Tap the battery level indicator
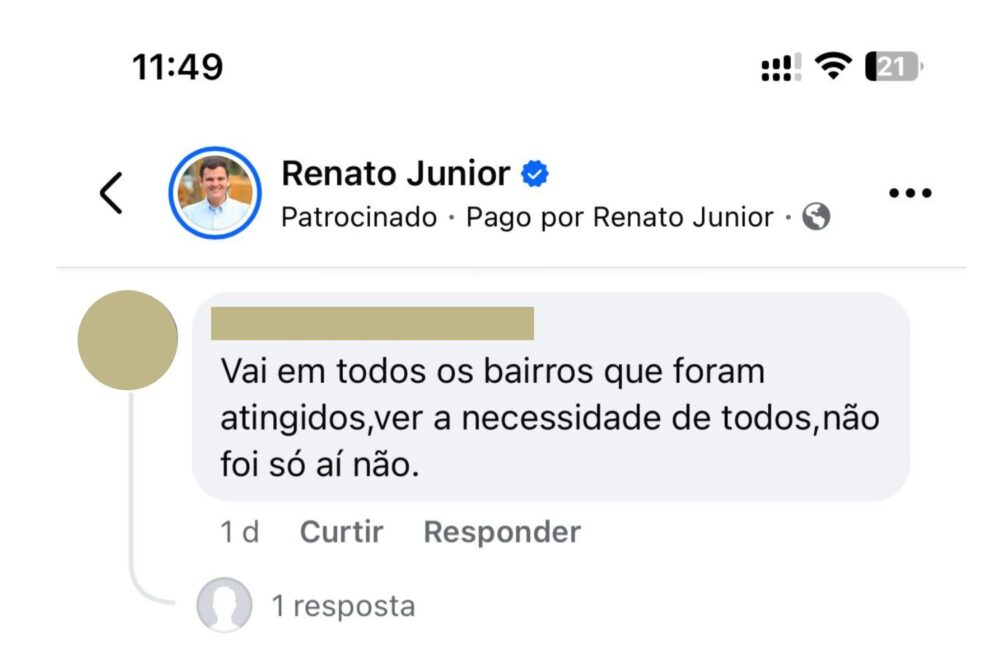1000x667 pixels. [893, 67]
